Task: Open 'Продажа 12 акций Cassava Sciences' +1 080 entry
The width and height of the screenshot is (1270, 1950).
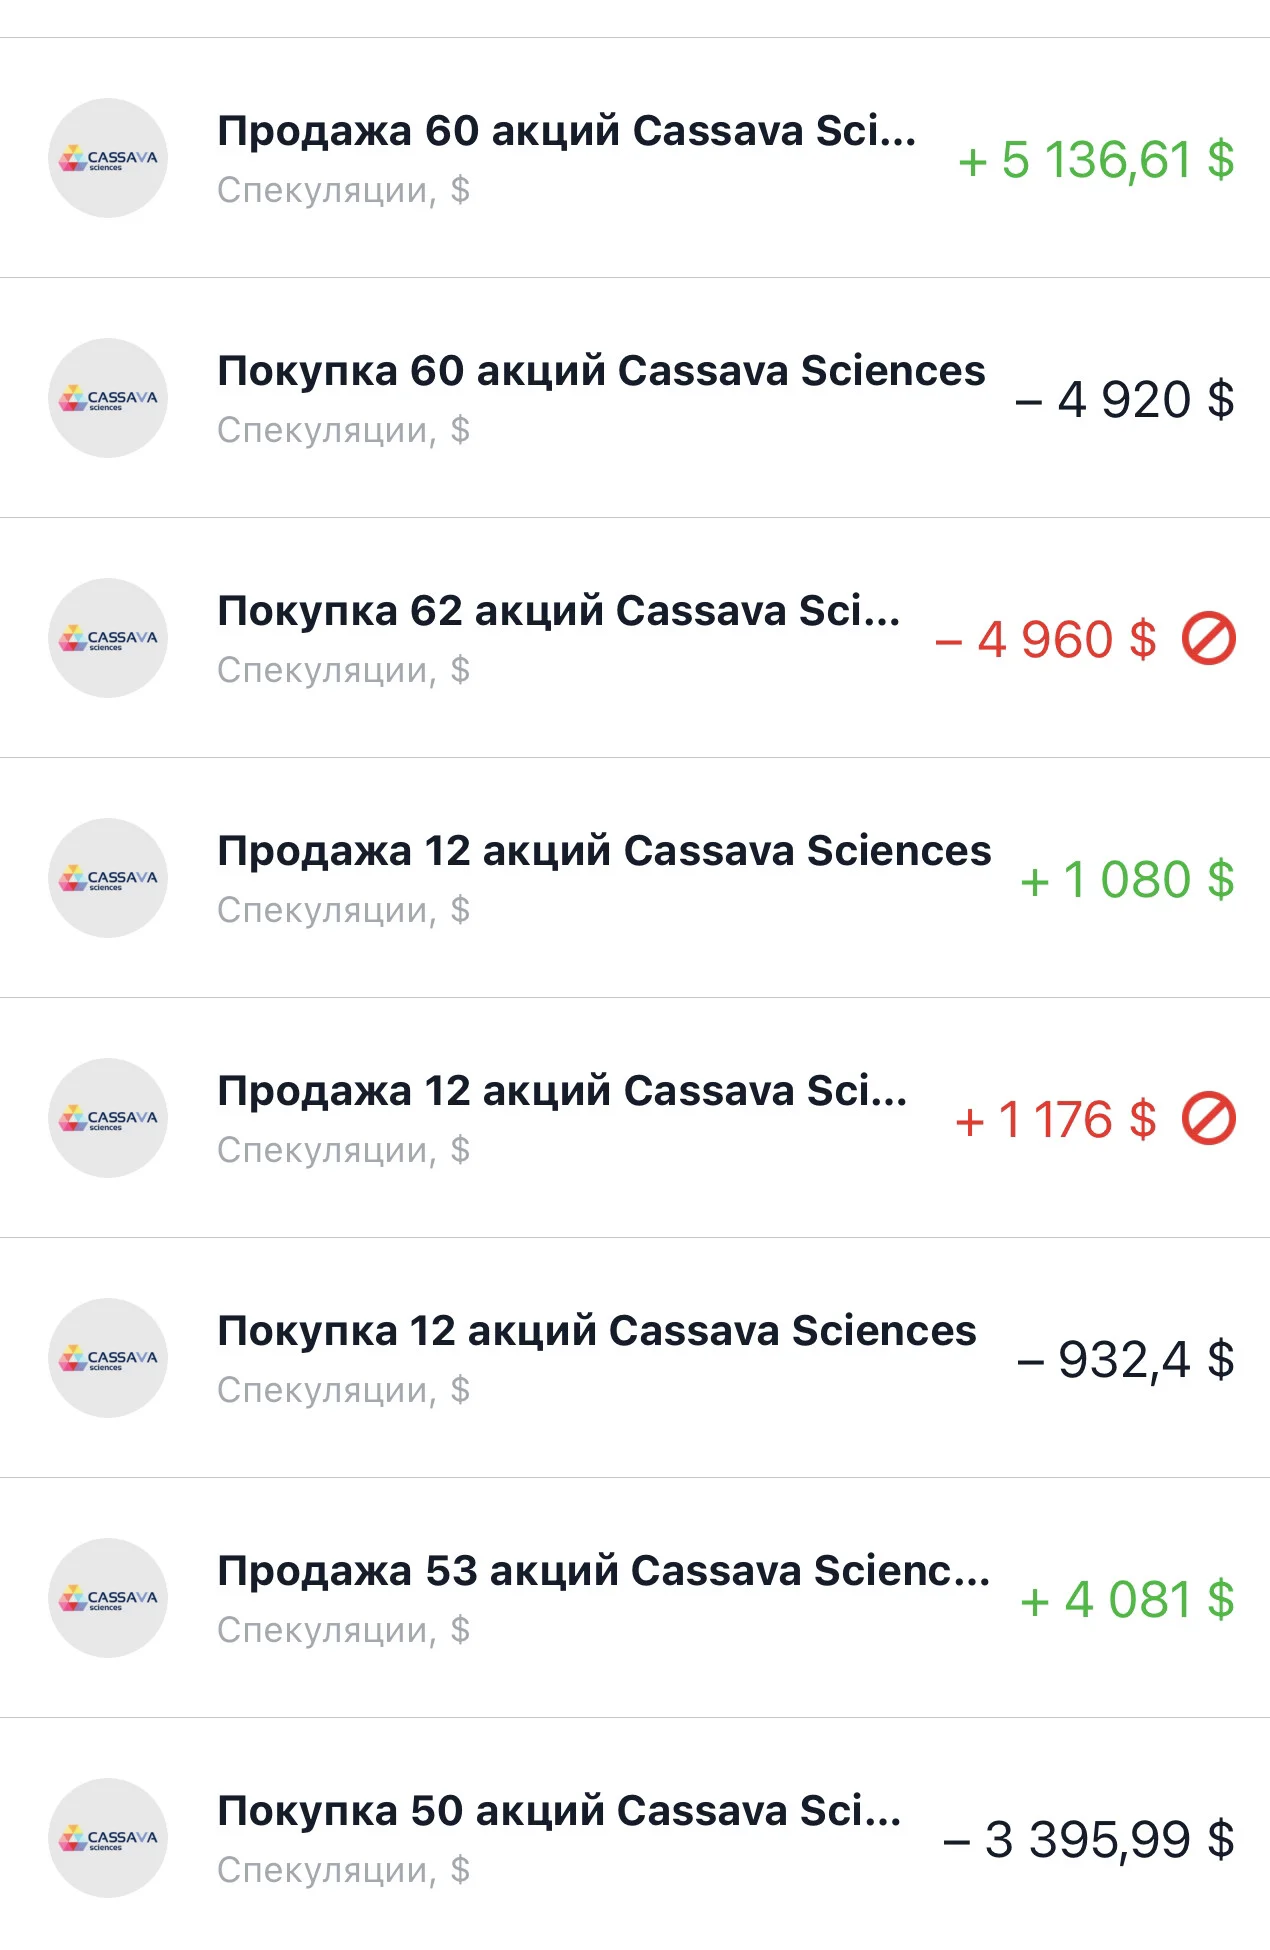Action: pos(635,878)
